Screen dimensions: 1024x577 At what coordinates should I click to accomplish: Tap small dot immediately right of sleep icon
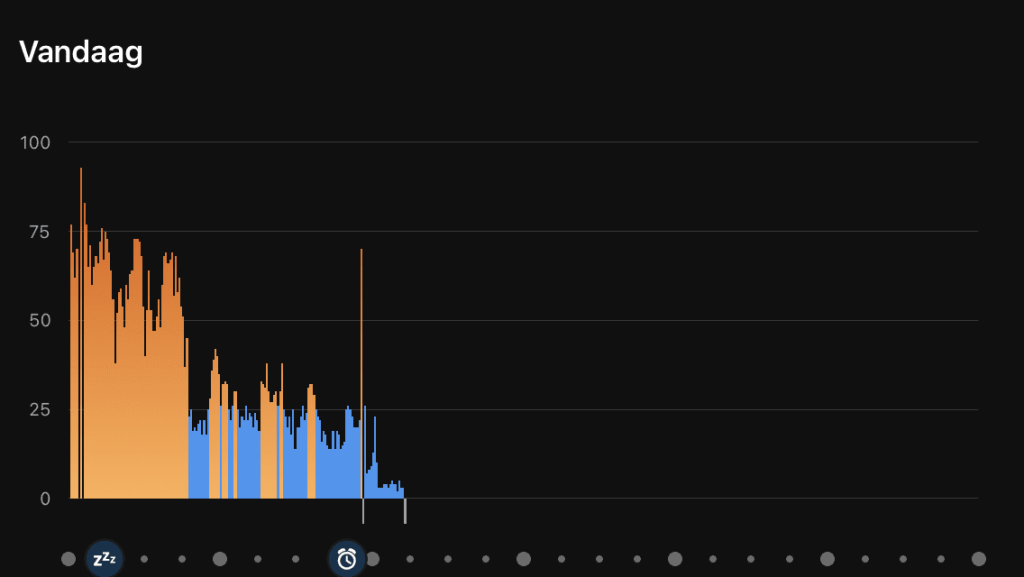[x=144, y=559]
